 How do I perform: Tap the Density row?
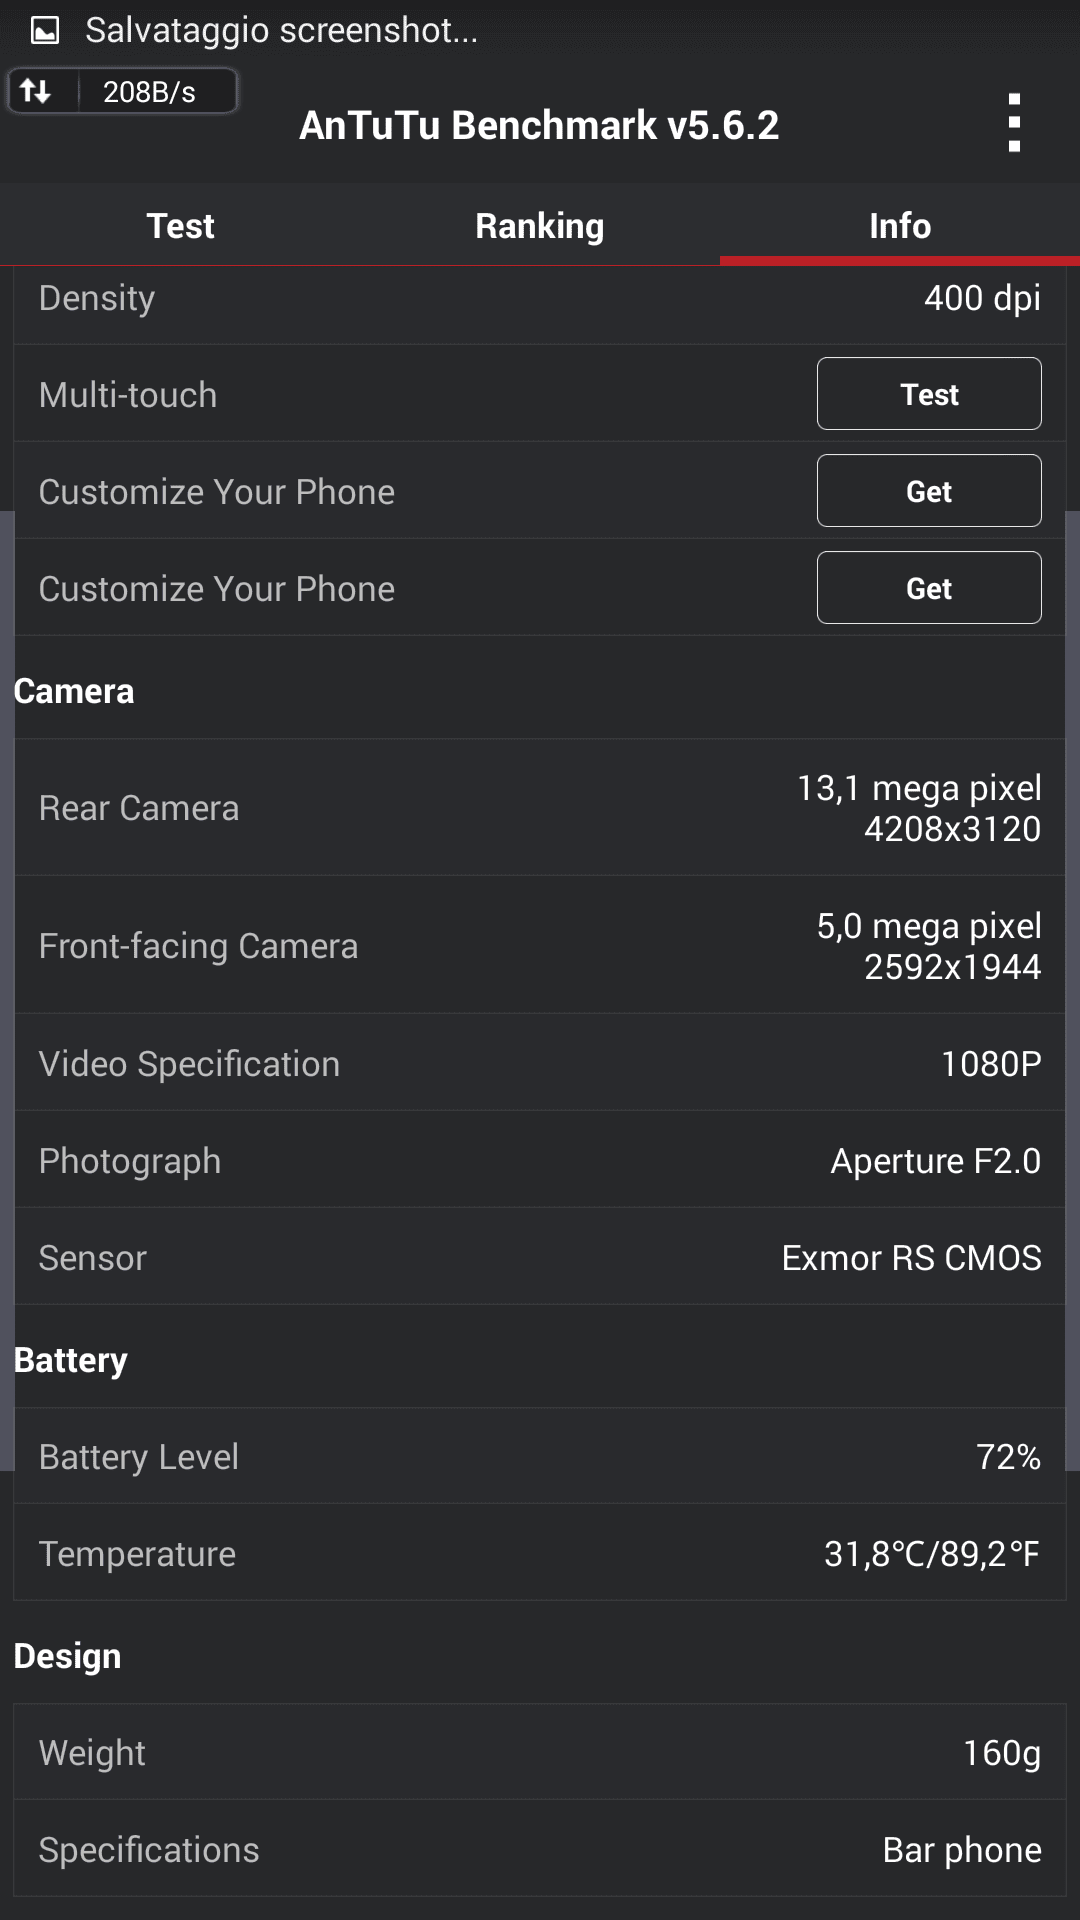point(539,299)
